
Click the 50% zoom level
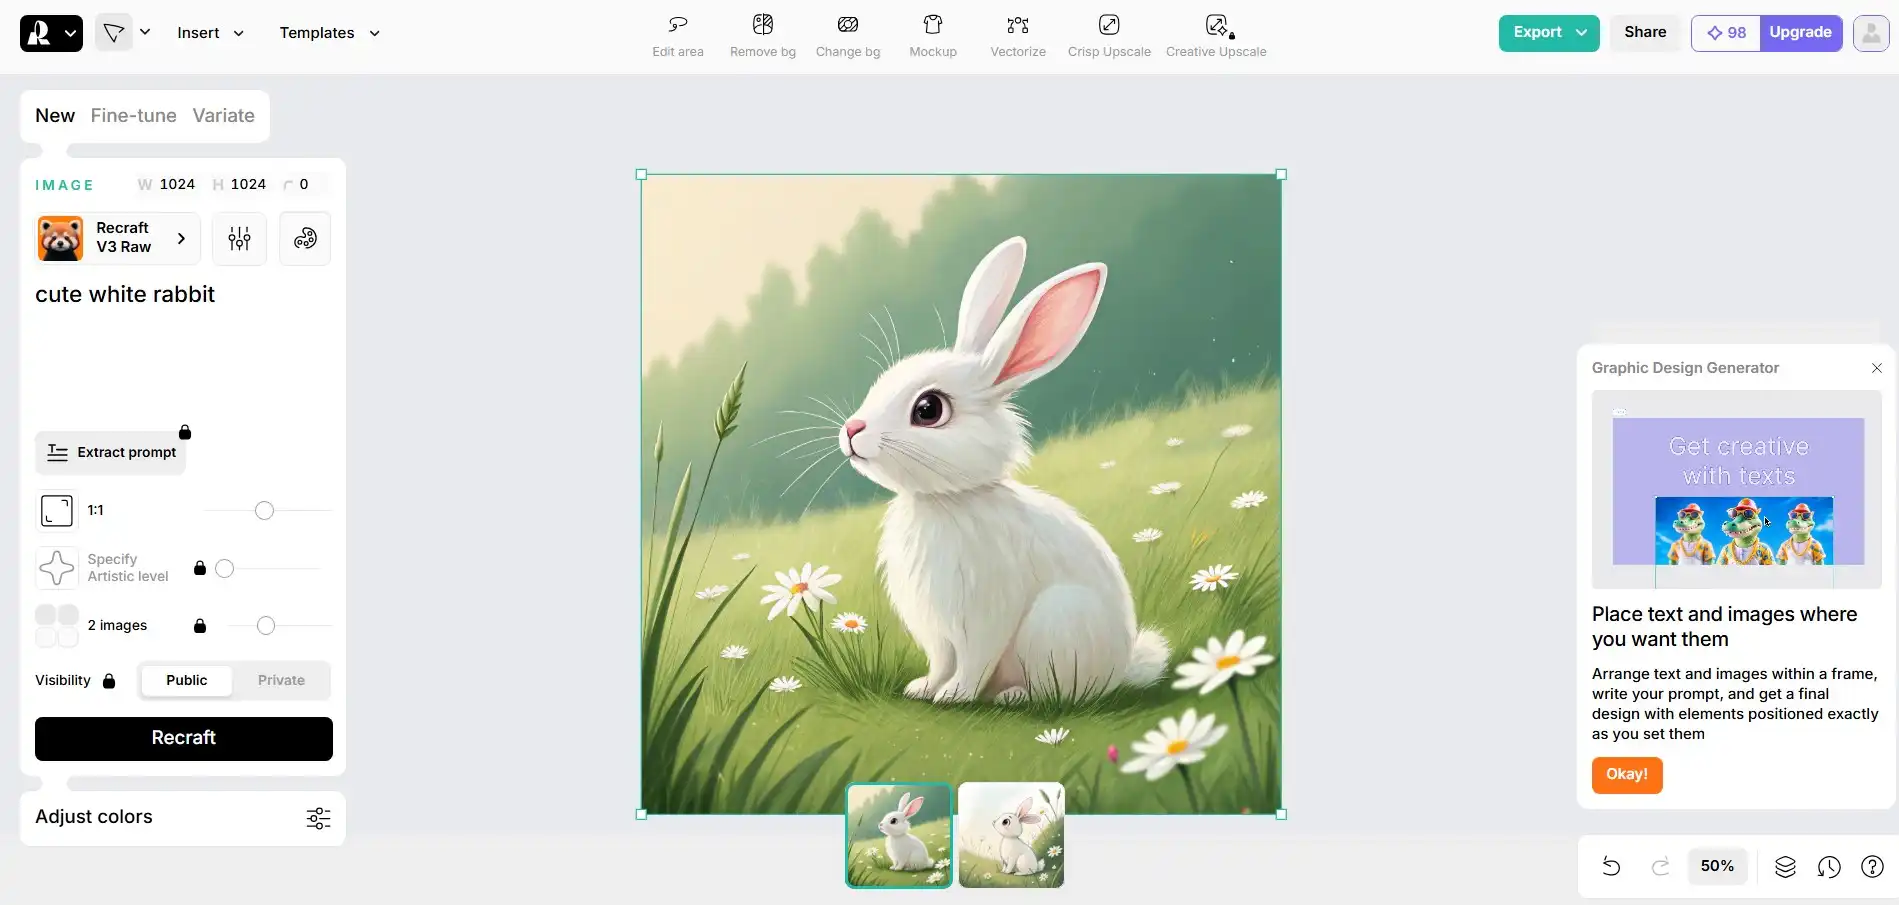1717,866
